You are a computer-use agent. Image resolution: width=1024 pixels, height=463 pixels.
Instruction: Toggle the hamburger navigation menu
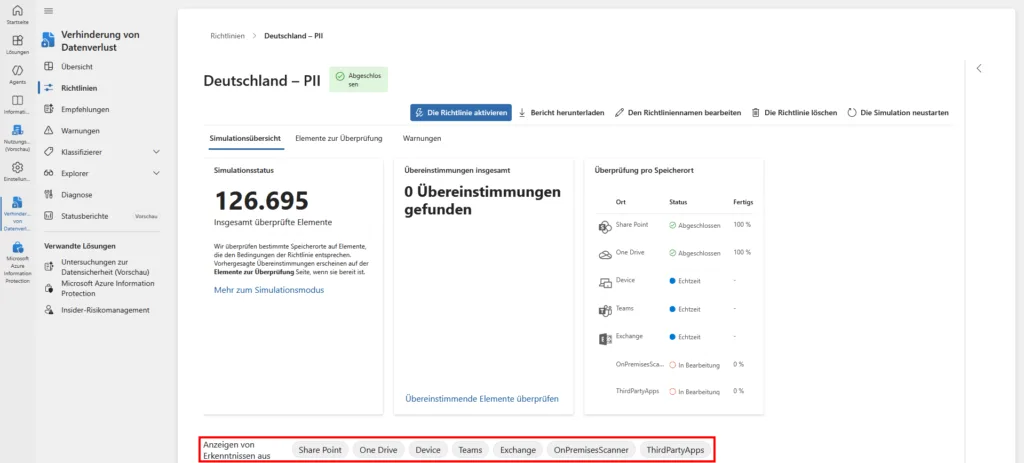pos(49,10)
